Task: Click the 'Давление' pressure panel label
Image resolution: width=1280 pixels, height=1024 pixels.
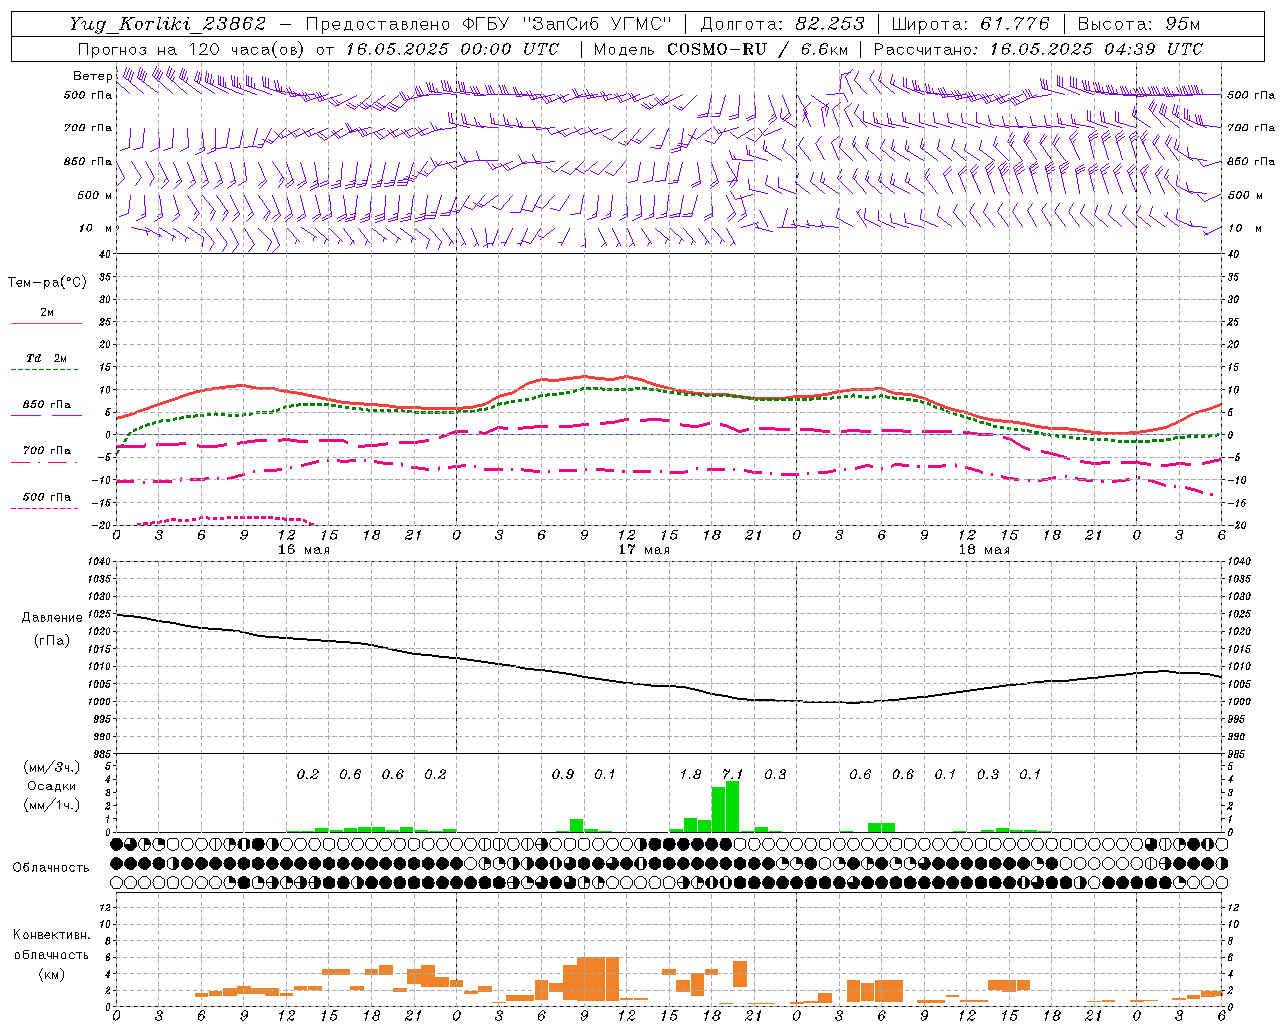Action: point(52,618)
